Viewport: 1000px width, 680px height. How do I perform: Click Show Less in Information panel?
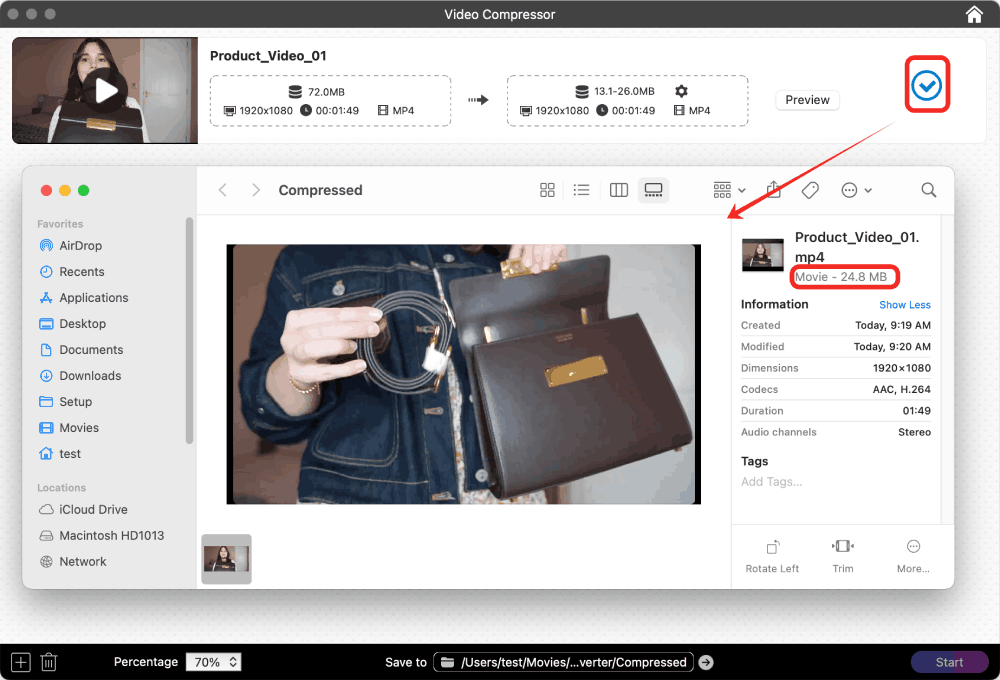904,305
